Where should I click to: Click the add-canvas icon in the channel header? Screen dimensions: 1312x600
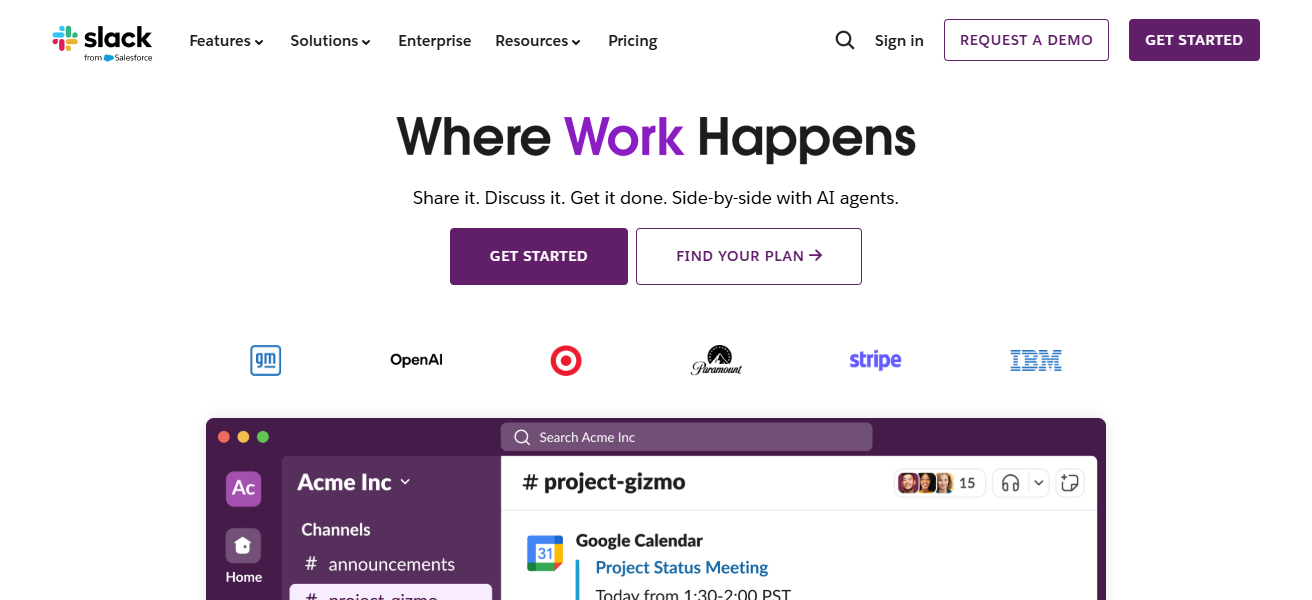click(x=1070, y=482)
